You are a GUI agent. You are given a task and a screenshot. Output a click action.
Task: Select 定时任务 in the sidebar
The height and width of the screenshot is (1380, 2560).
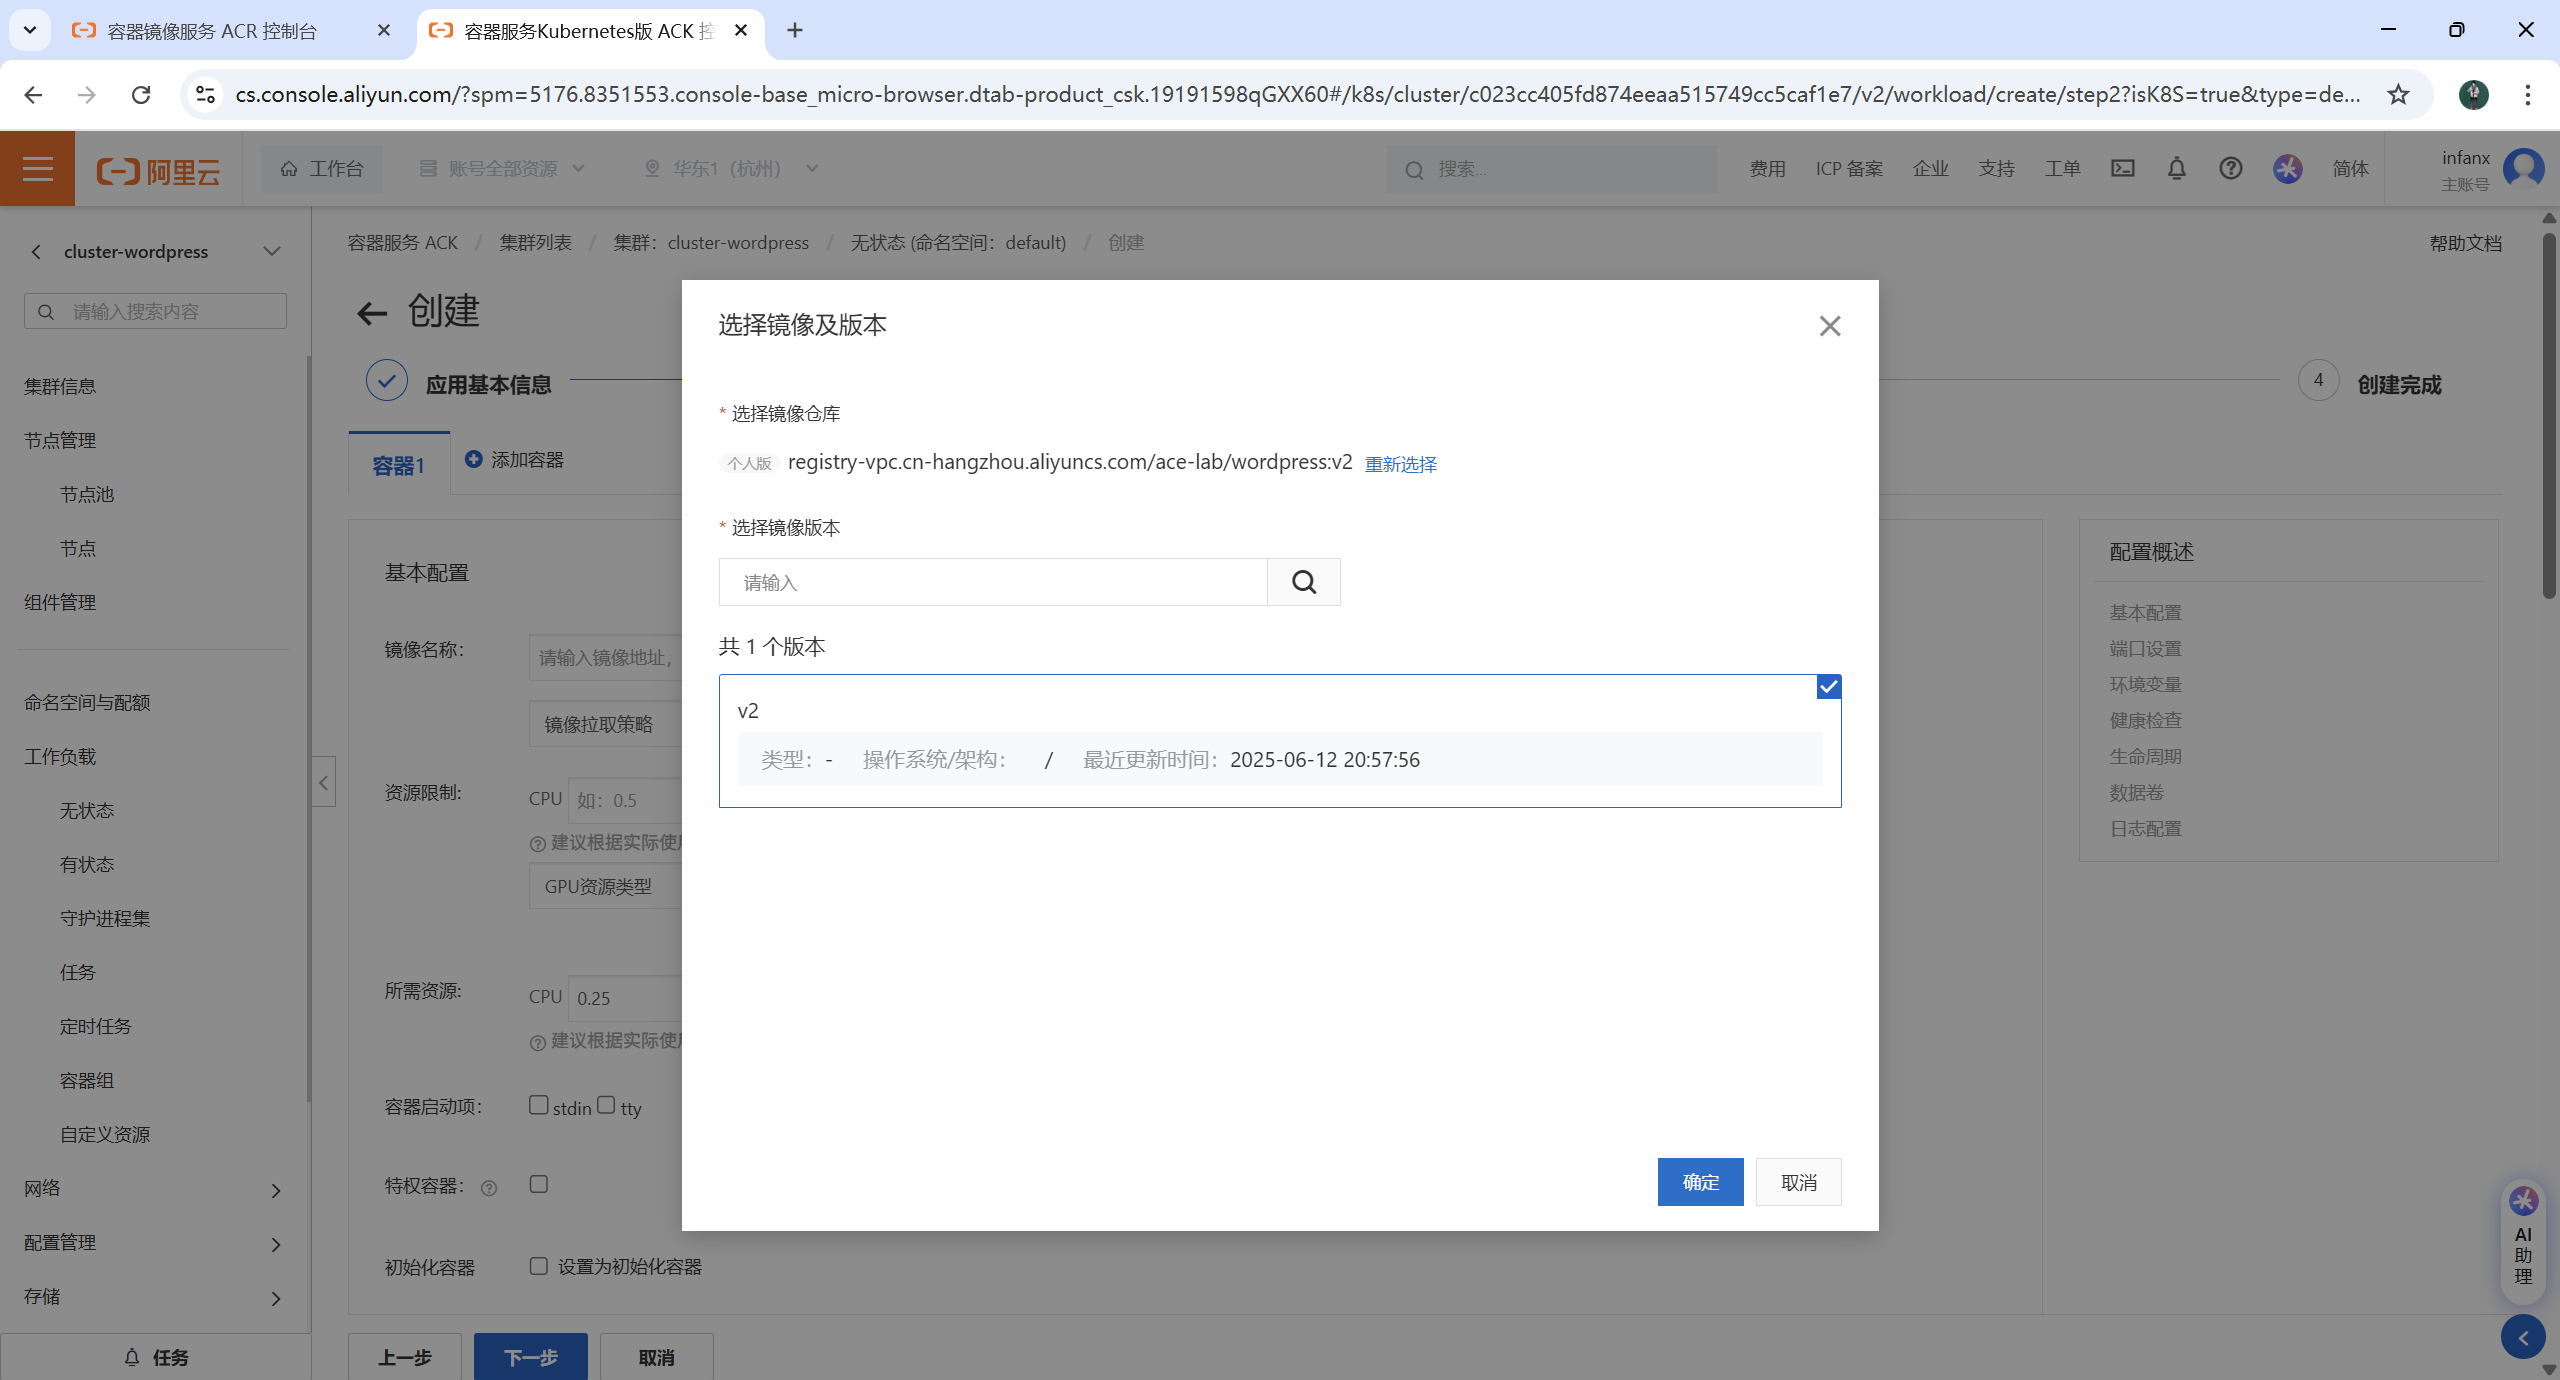(x=96, y=1026)
